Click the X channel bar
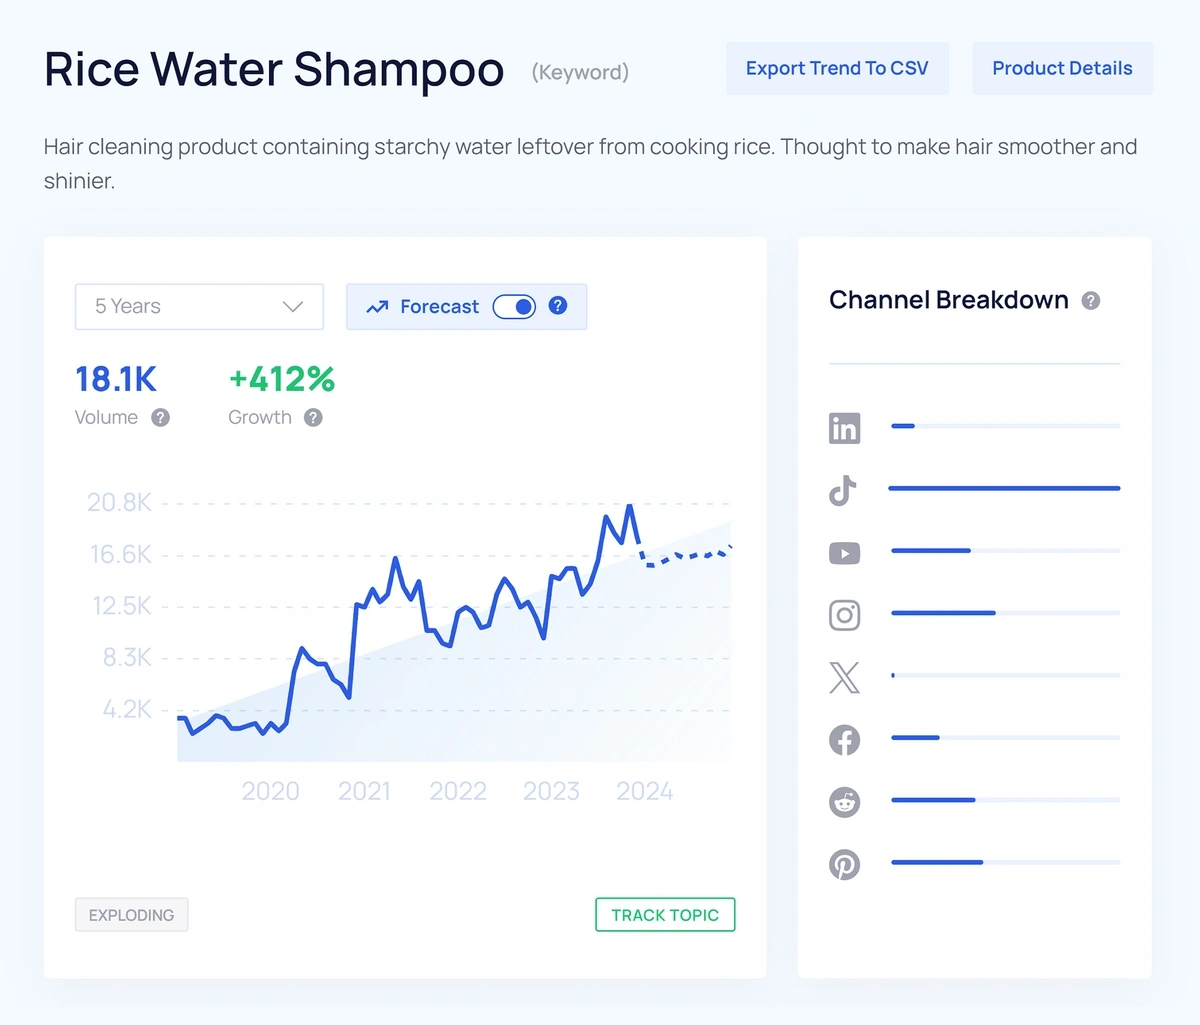Viewport: 1200px width, 1025px height. (1005, 676)
